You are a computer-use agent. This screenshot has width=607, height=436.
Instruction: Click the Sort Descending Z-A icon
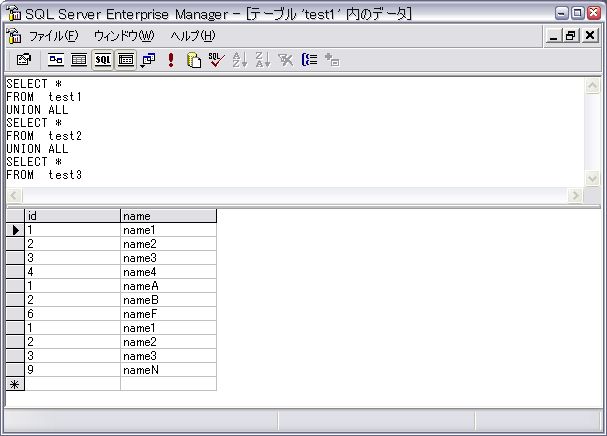click(262, 60)
